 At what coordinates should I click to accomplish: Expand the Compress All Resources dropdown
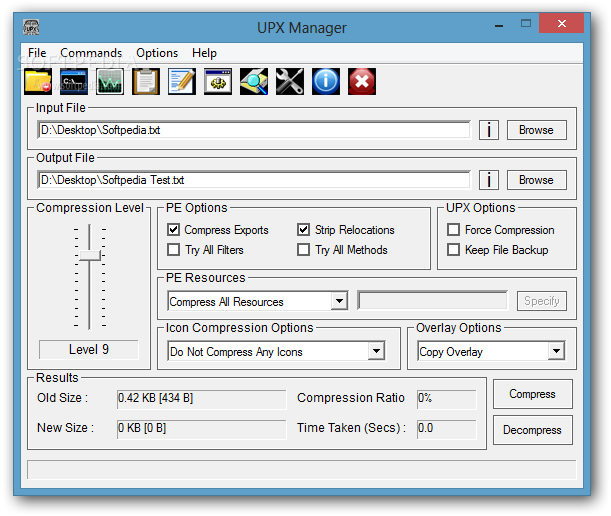pos(339,301)
